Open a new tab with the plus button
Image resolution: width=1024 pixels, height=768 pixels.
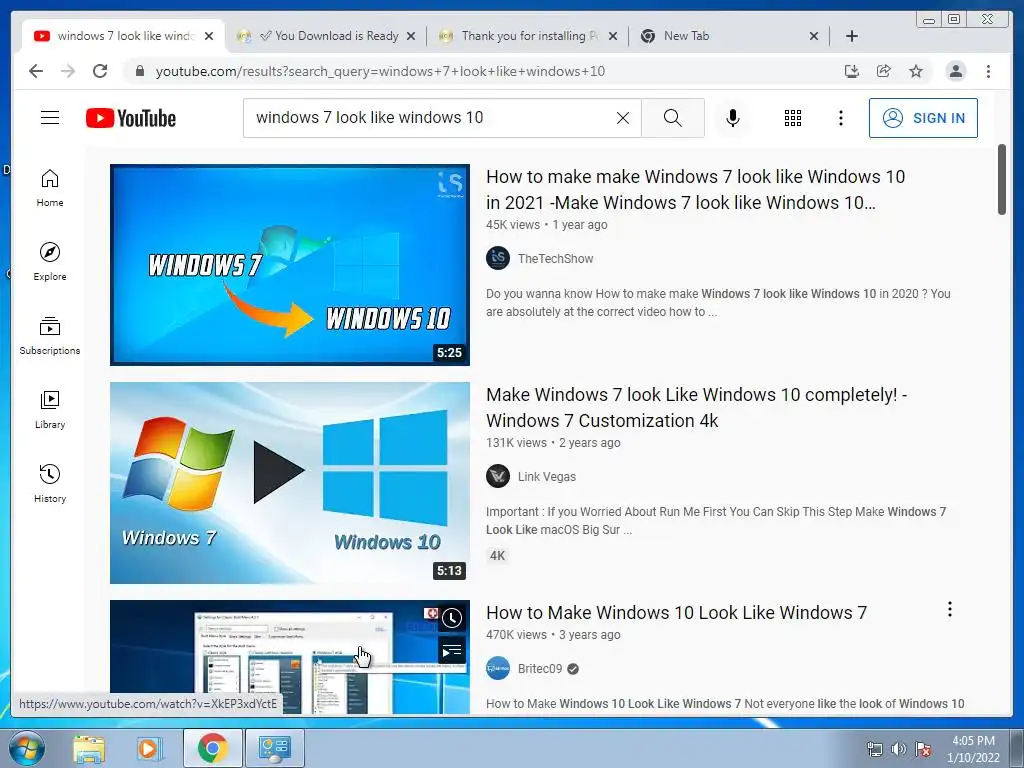(852, 36)
